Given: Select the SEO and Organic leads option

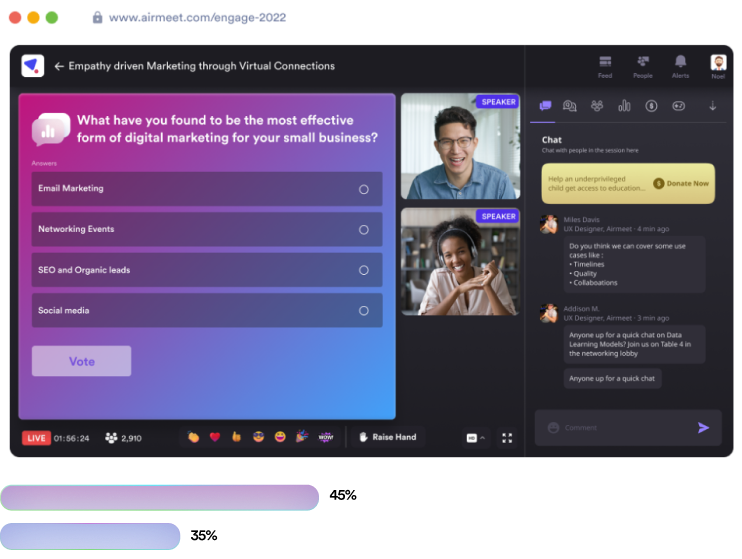Looking at the screenshot, I should point(207,270).
